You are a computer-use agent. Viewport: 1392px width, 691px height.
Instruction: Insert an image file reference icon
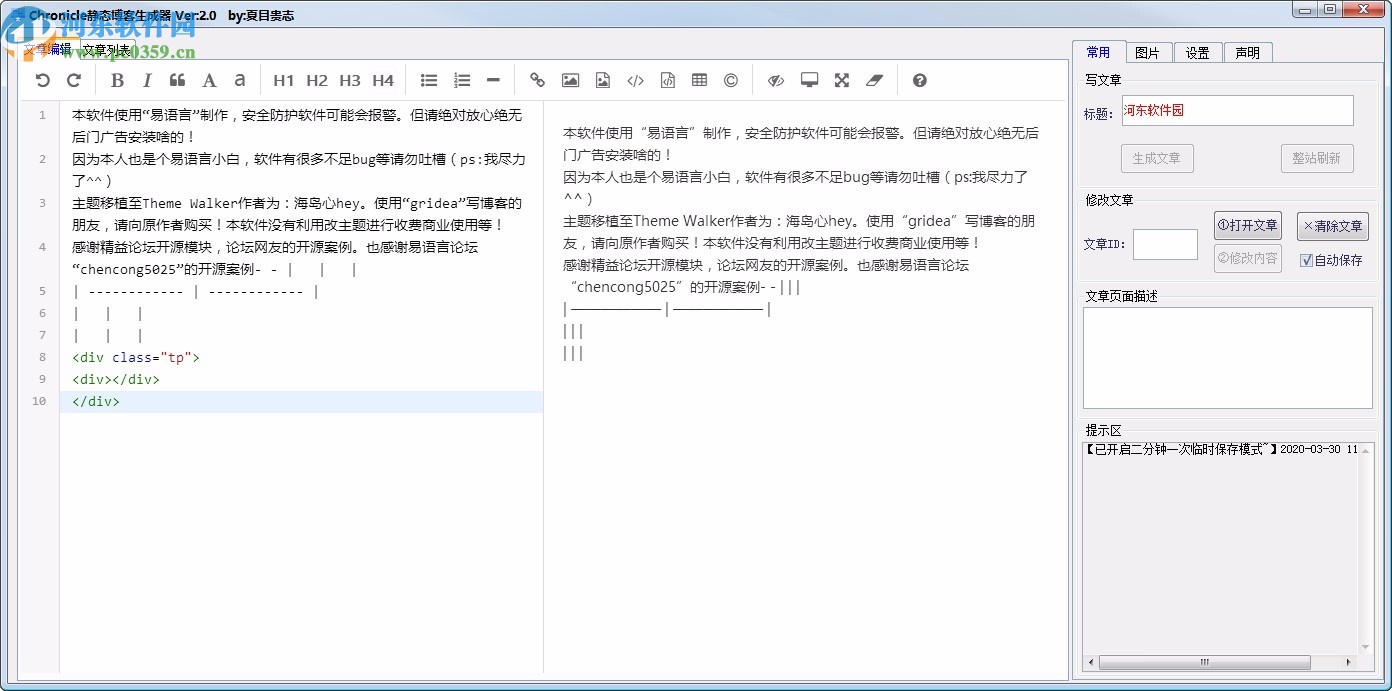602,80
